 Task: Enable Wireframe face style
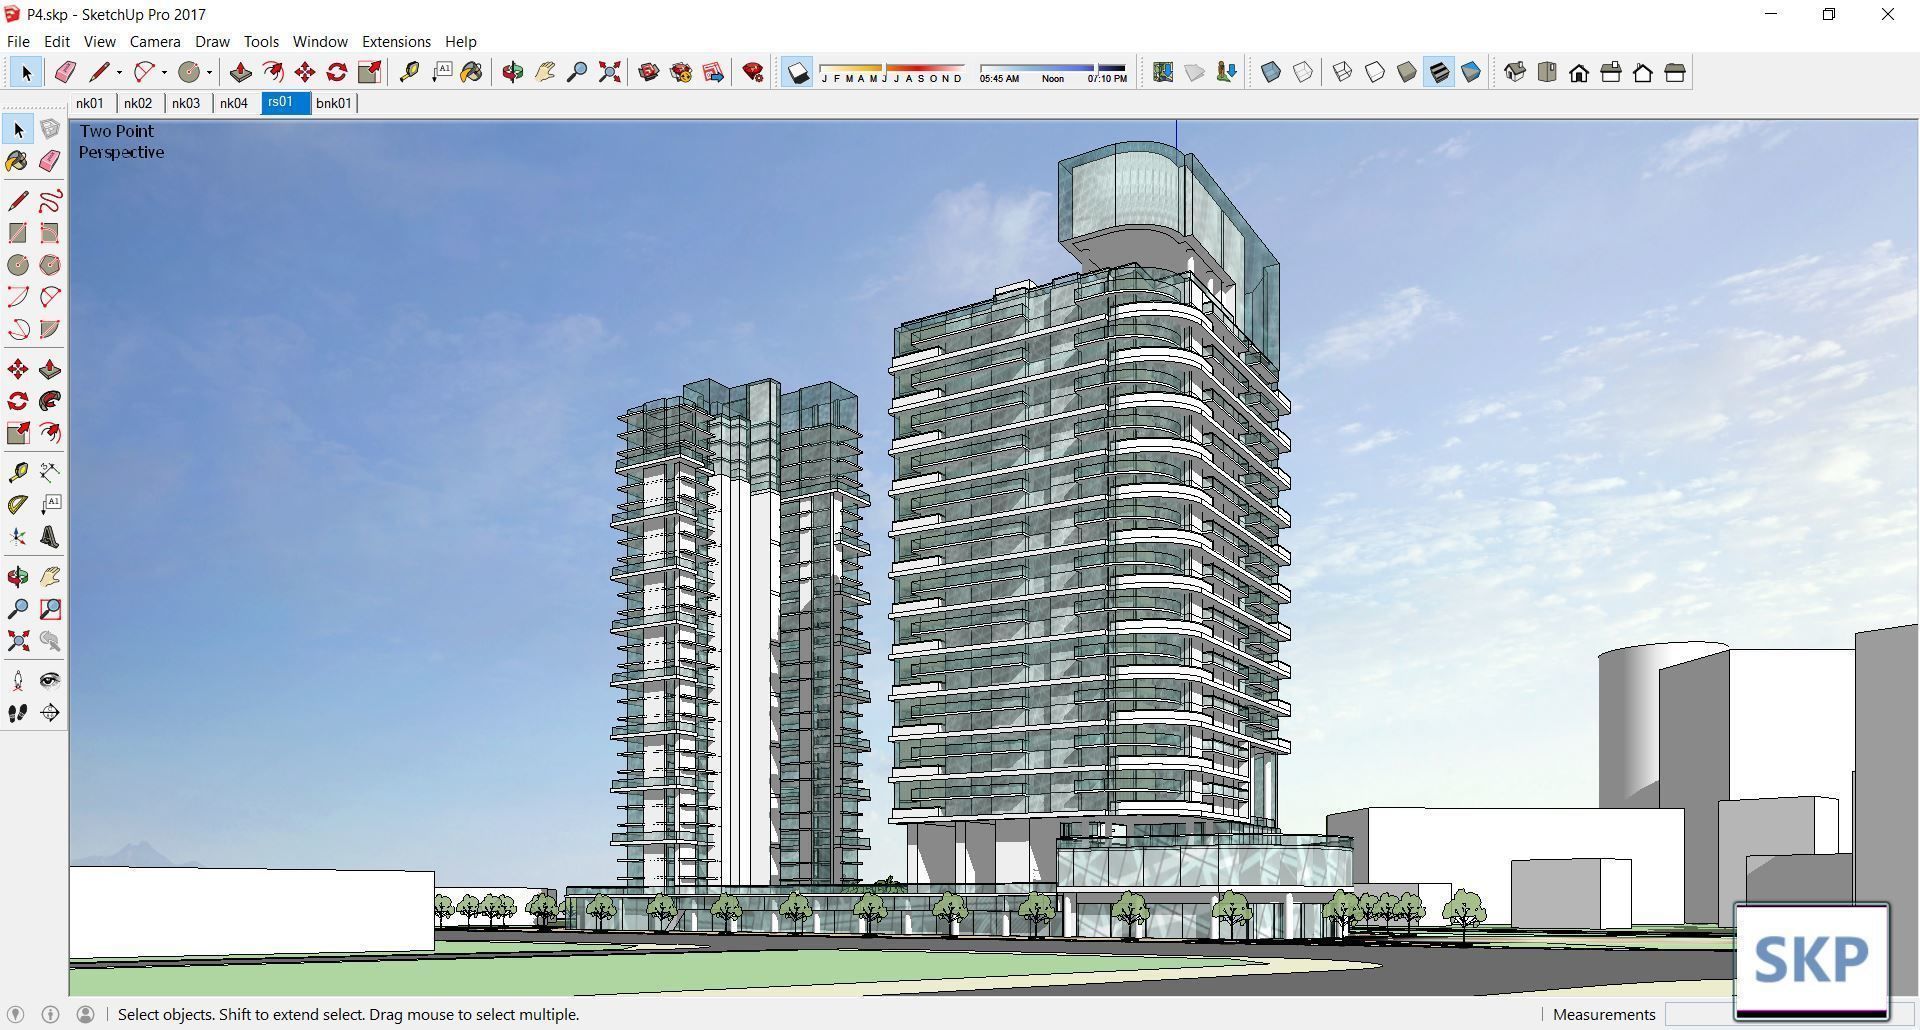coord(1343,72)
